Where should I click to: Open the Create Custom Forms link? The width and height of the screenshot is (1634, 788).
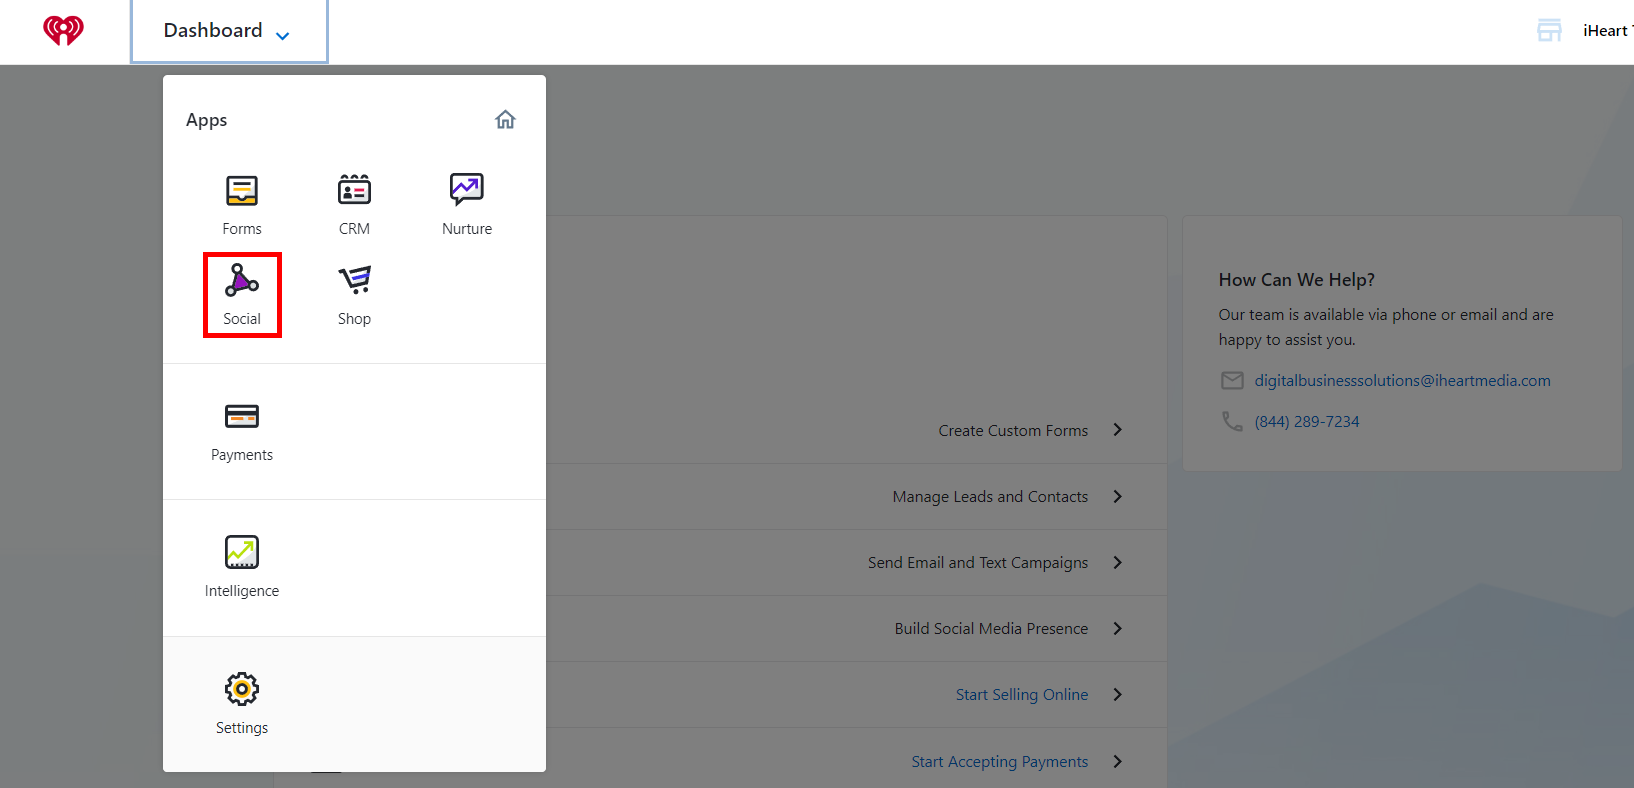coord(1013,431)
